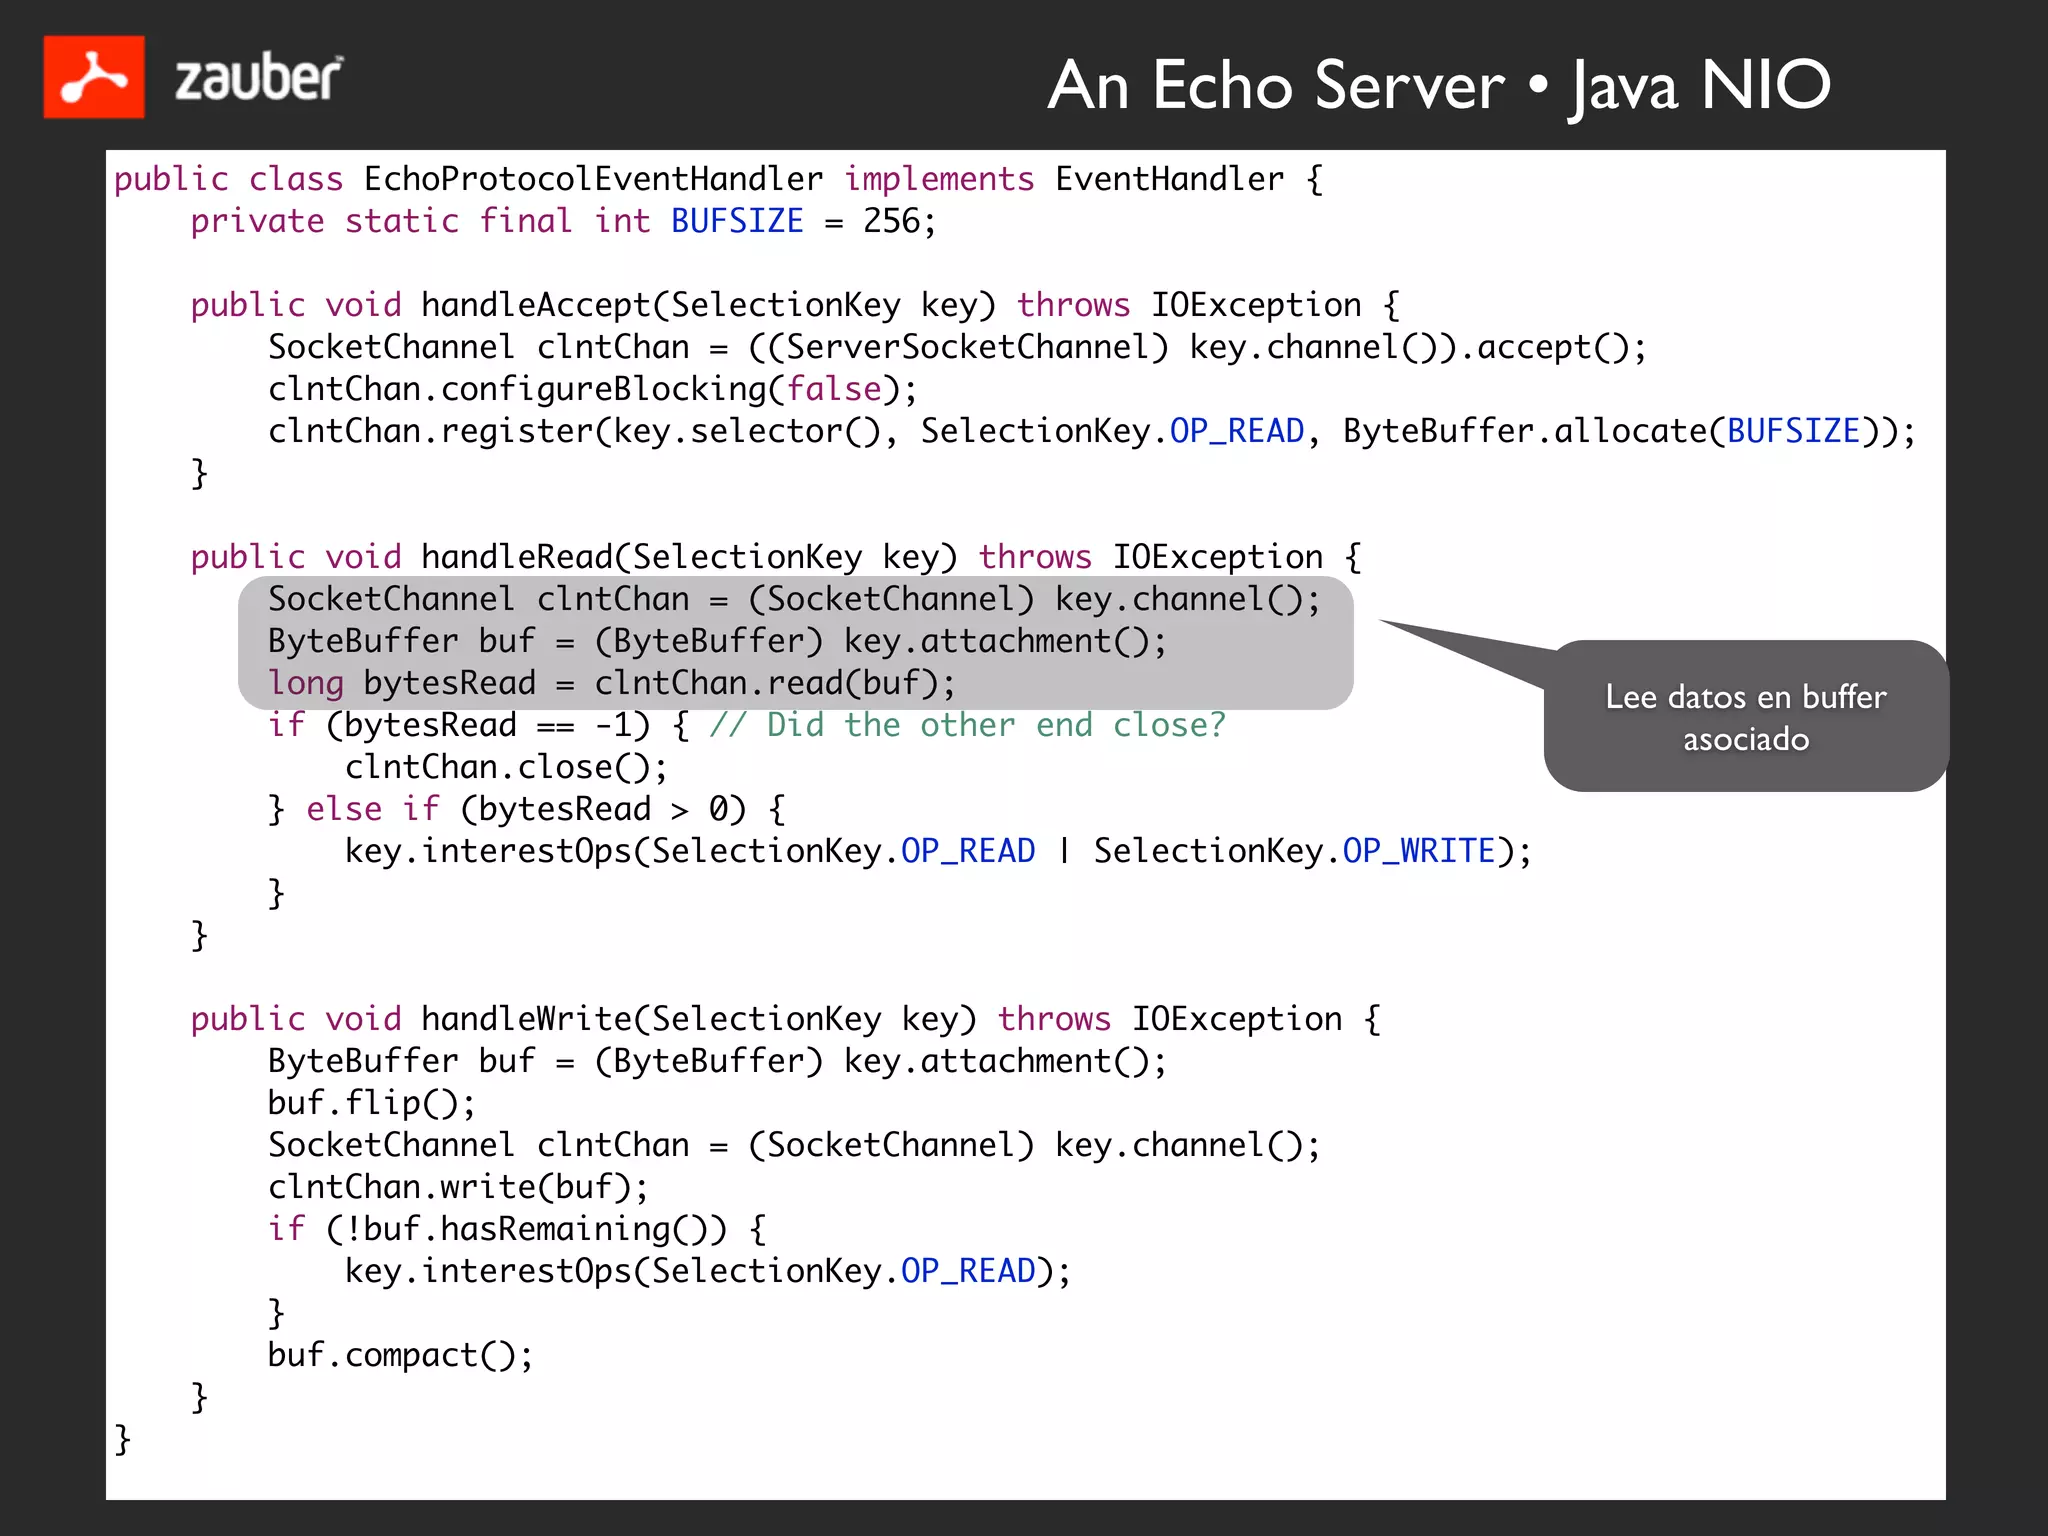The height and width of the screenshot is (1536, 2048).
Task: Click the configureBlocking(false) line
Action: tap(592, 389)
